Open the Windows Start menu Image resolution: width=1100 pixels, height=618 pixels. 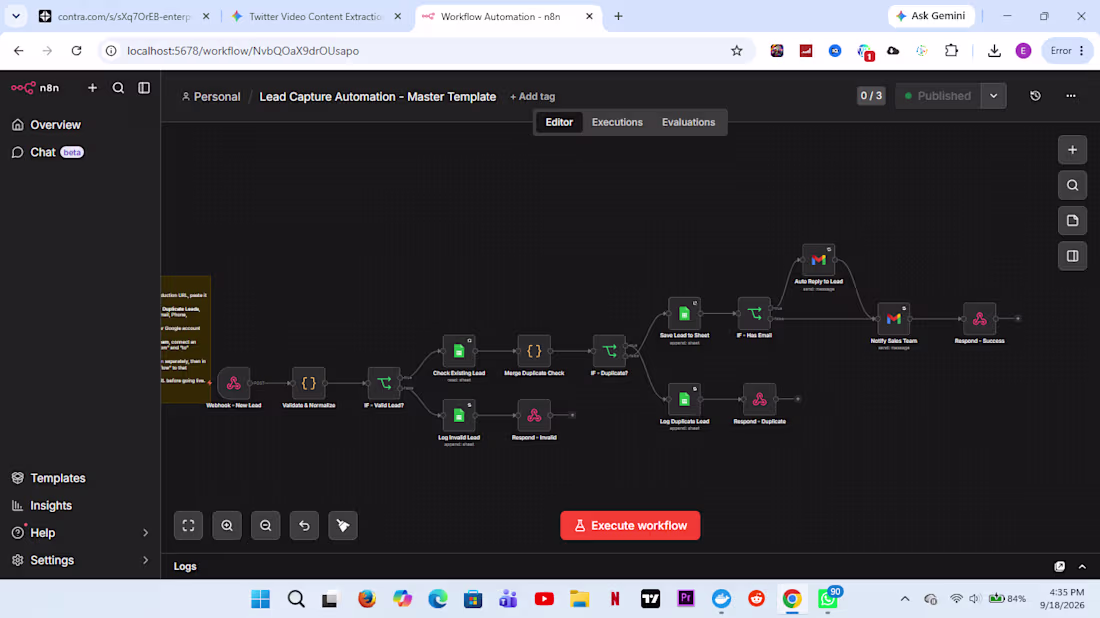click(260, 599)
